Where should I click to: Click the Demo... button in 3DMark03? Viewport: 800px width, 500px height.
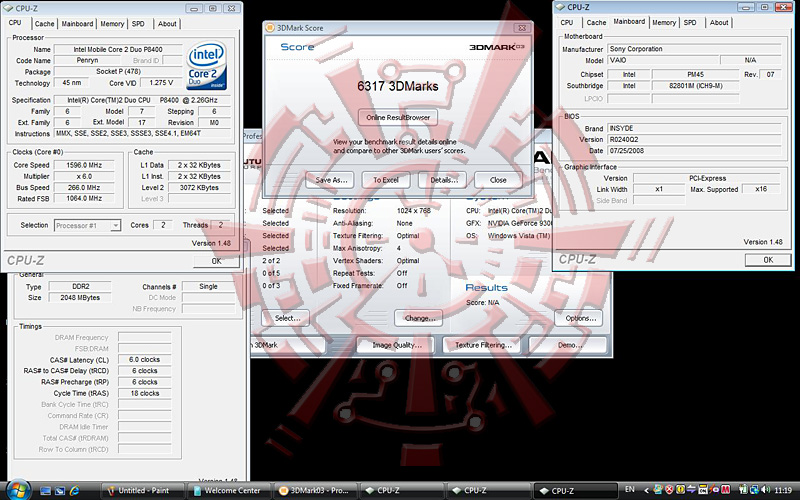tap(569, 345)
